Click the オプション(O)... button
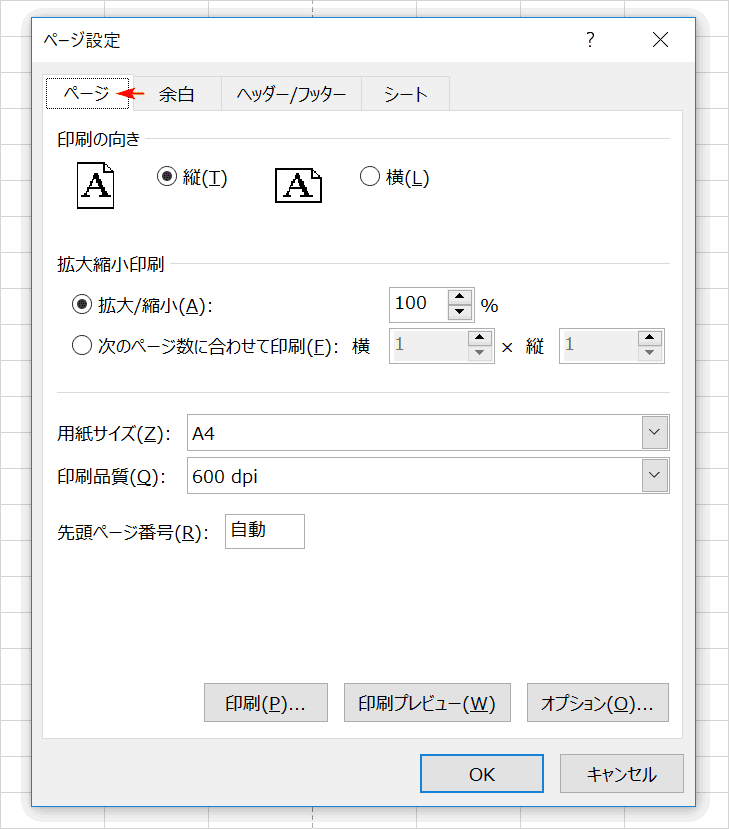 point(598,703)
